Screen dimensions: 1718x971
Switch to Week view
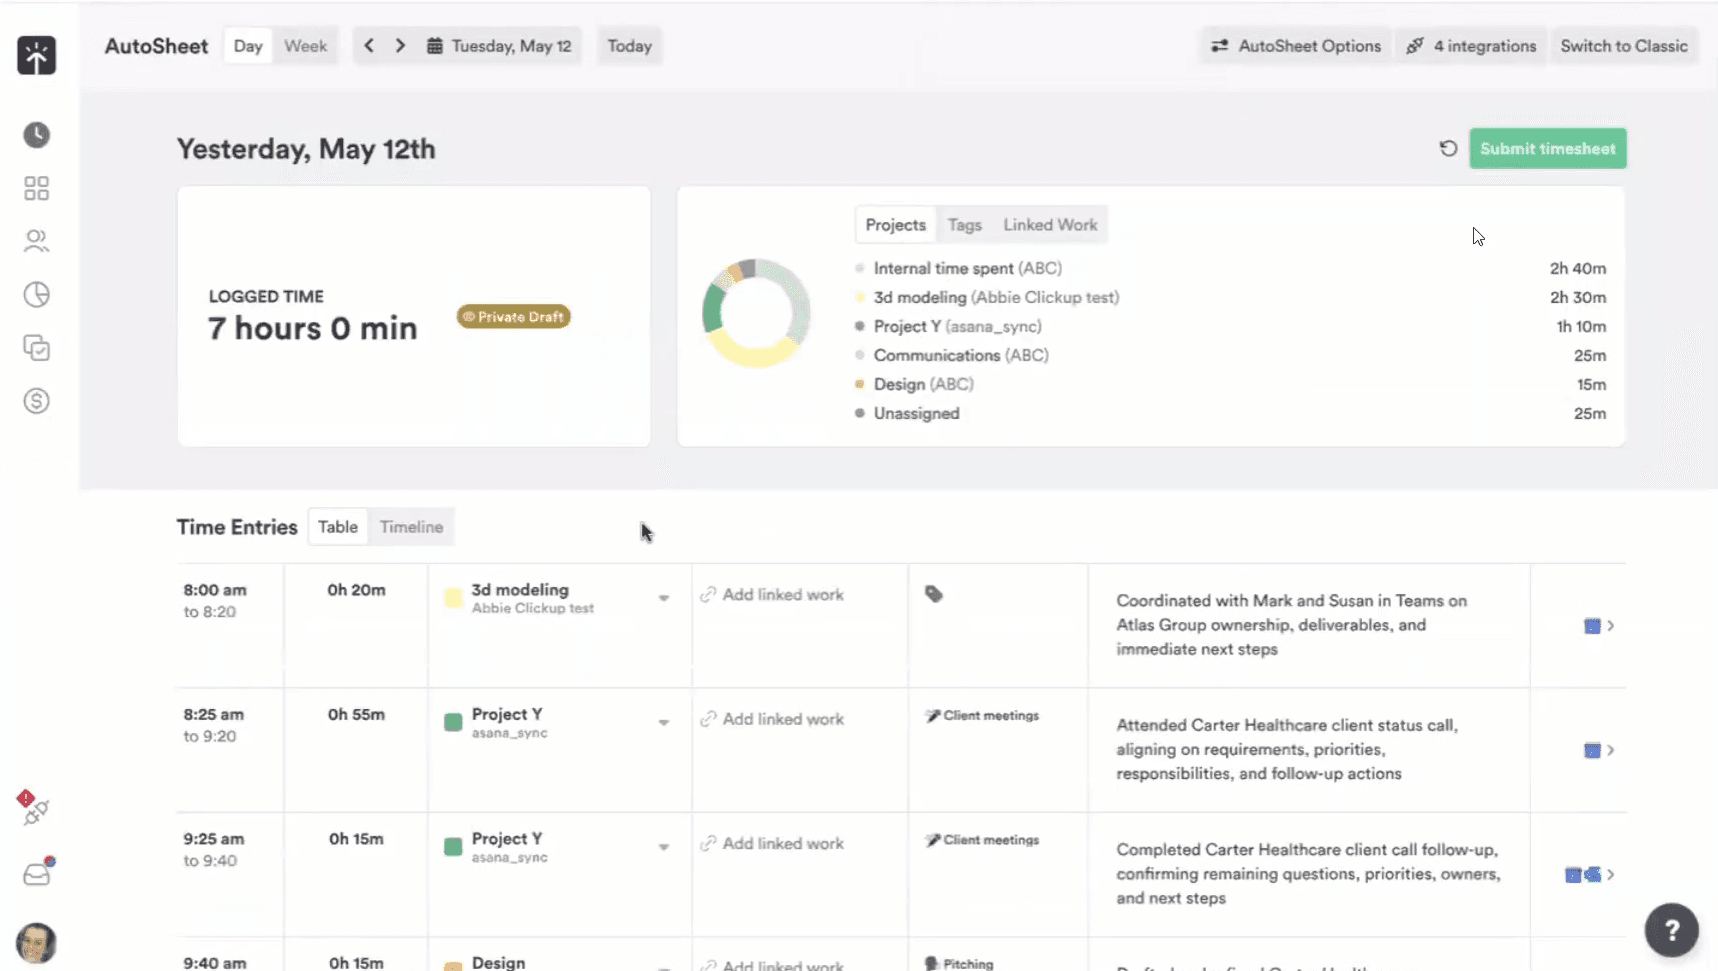[x=305, y=46]
